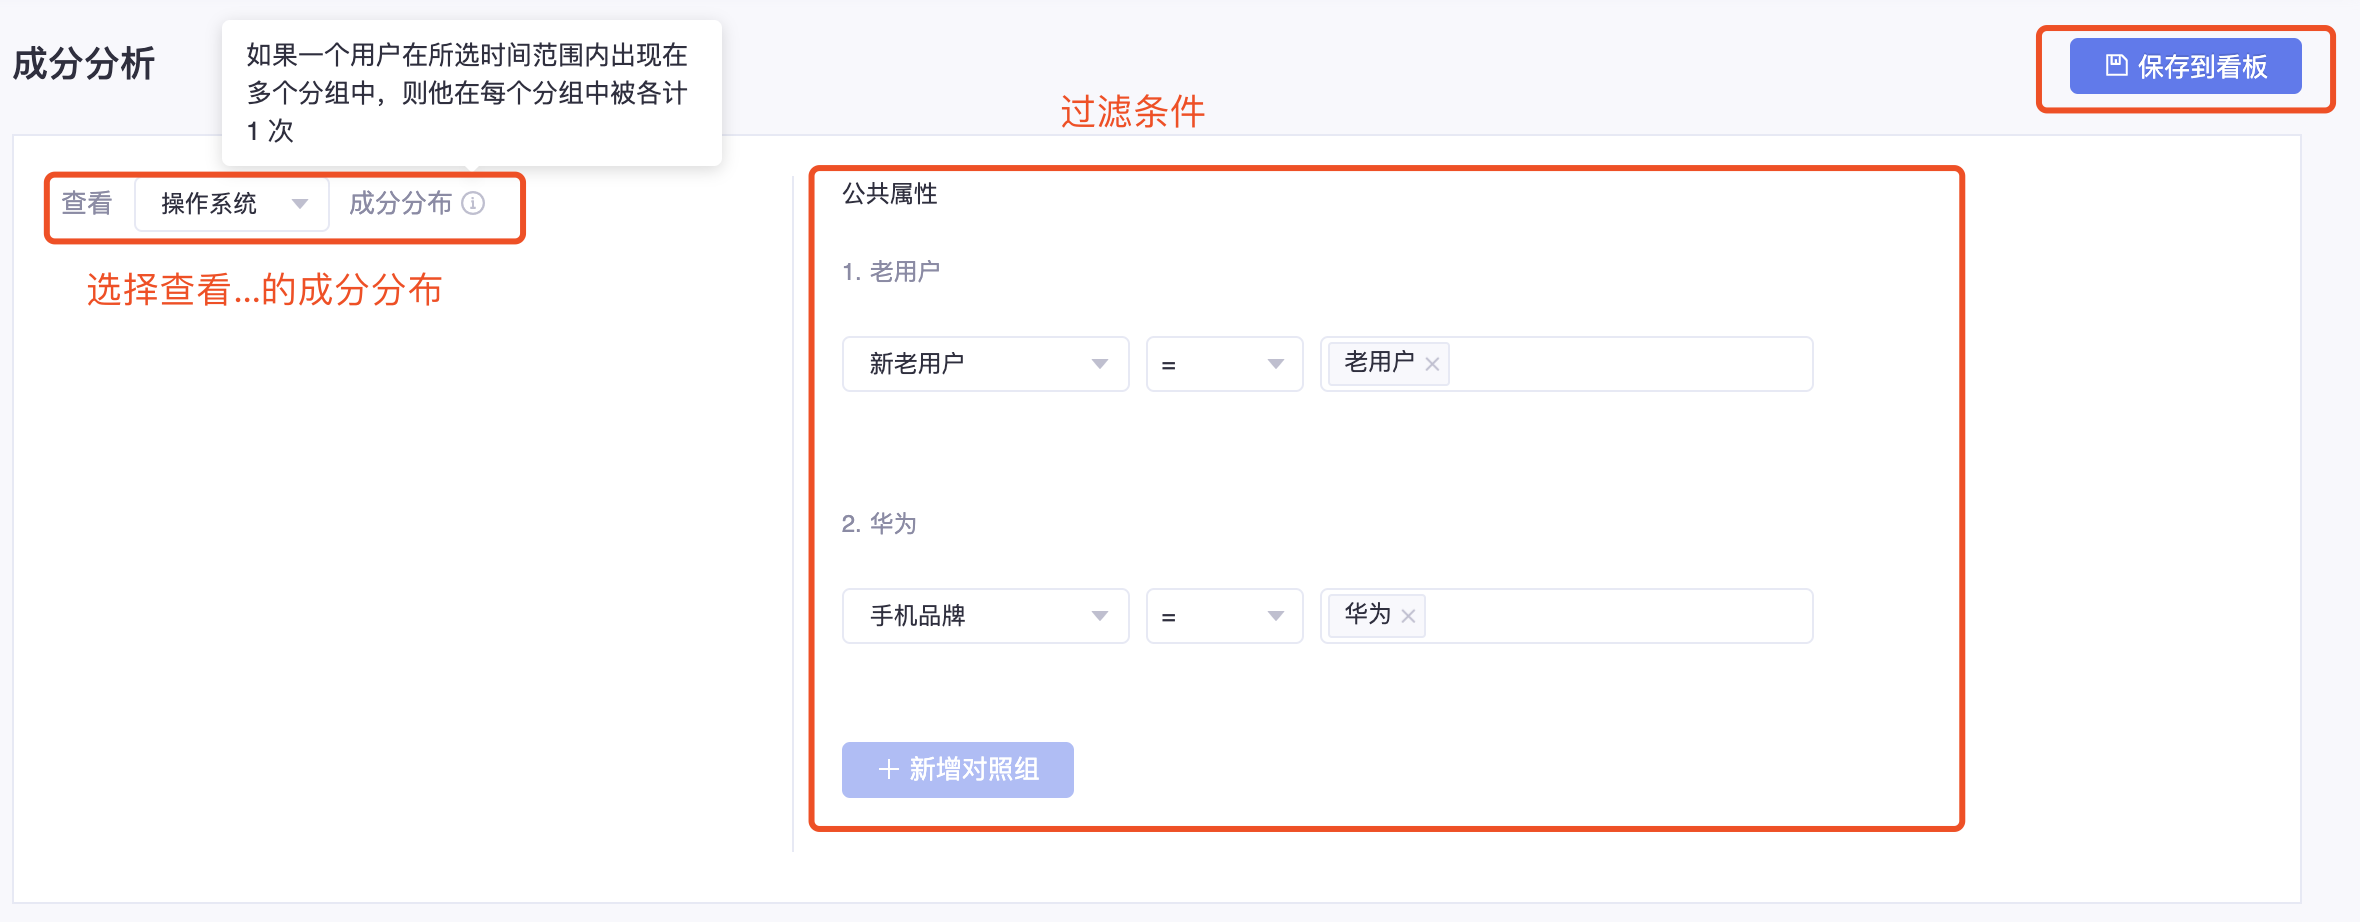Open the equals operator dropdown for 新老用户
This screenshot has width=2360, height=922.
1224,364
